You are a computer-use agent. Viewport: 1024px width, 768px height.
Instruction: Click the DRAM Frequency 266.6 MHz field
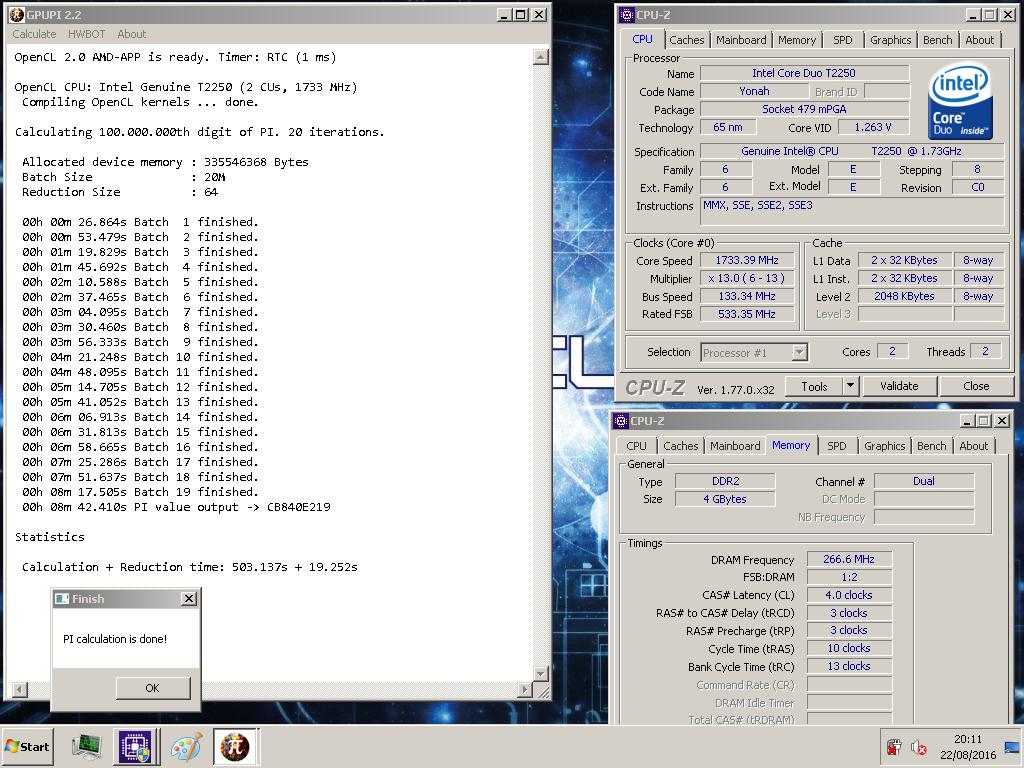(x=849, y=559)
